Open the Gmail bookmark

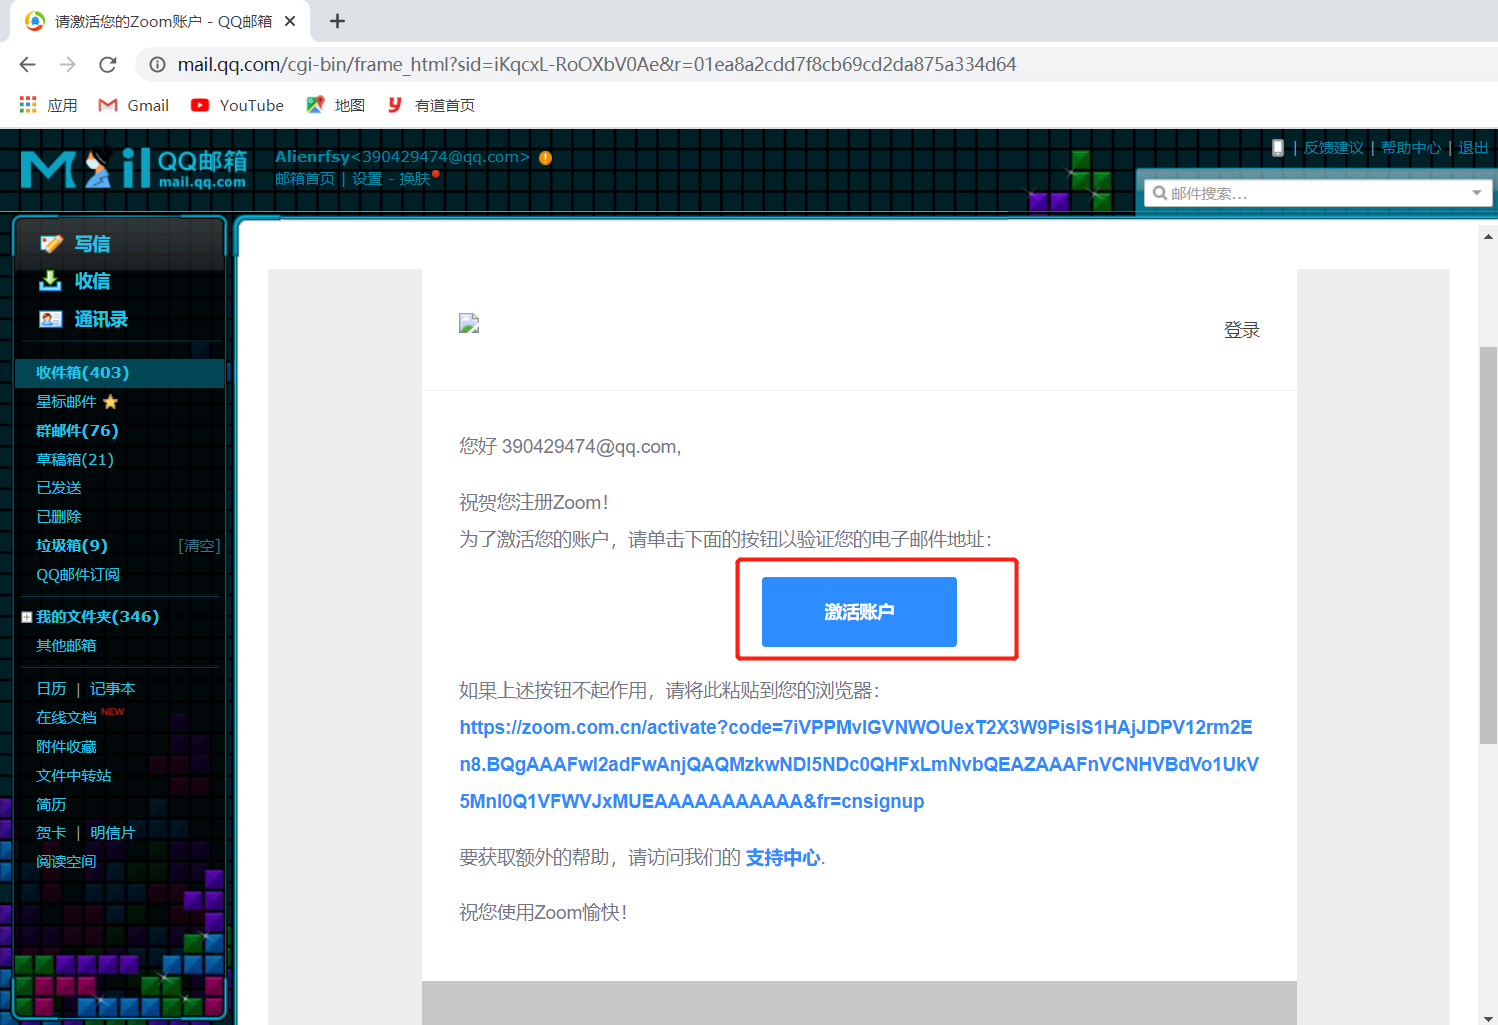[133, 105]
